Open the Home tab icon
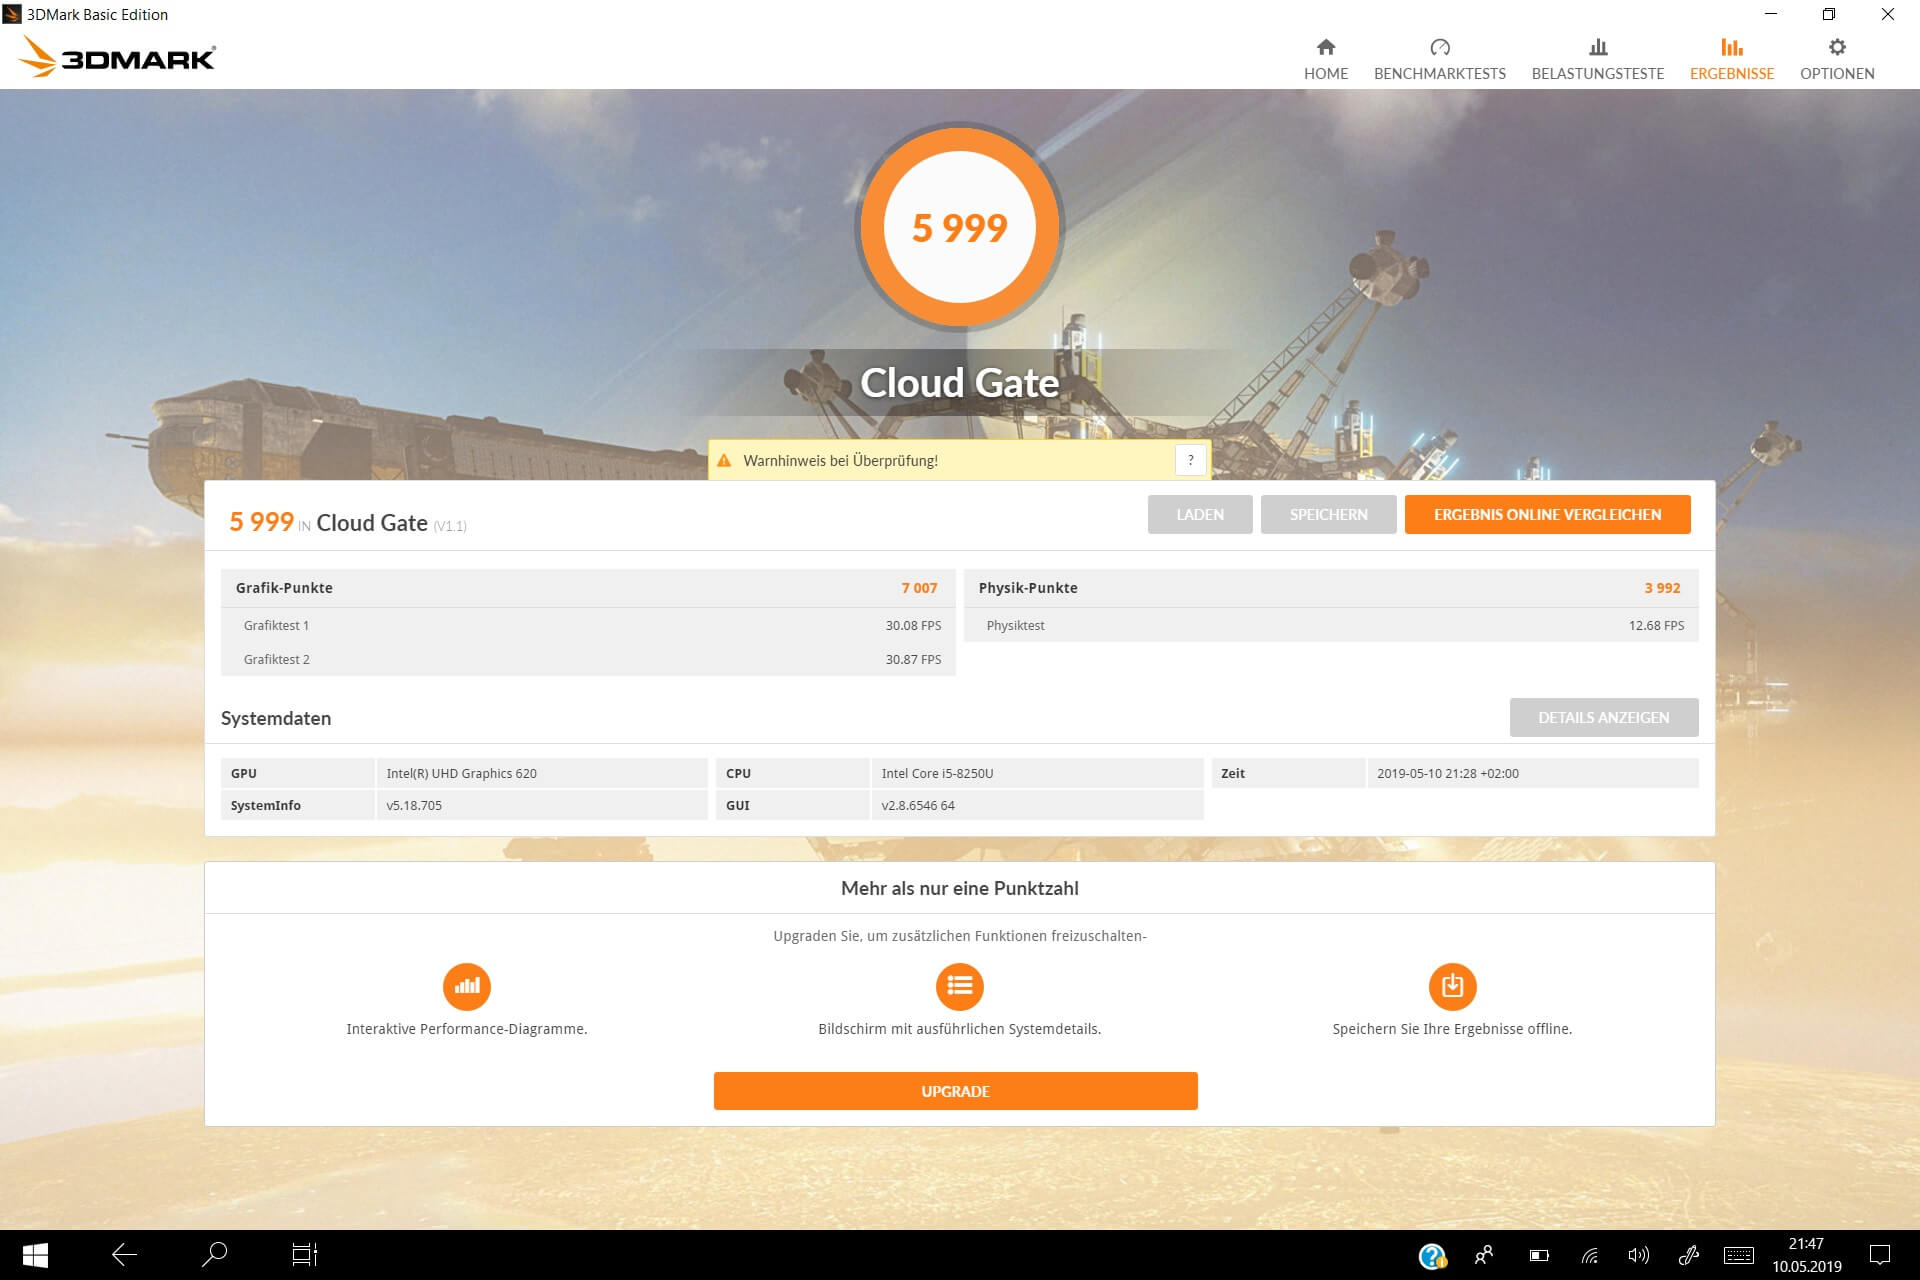Screen dimensions: 1920x1280 (x=1325, y=47)
